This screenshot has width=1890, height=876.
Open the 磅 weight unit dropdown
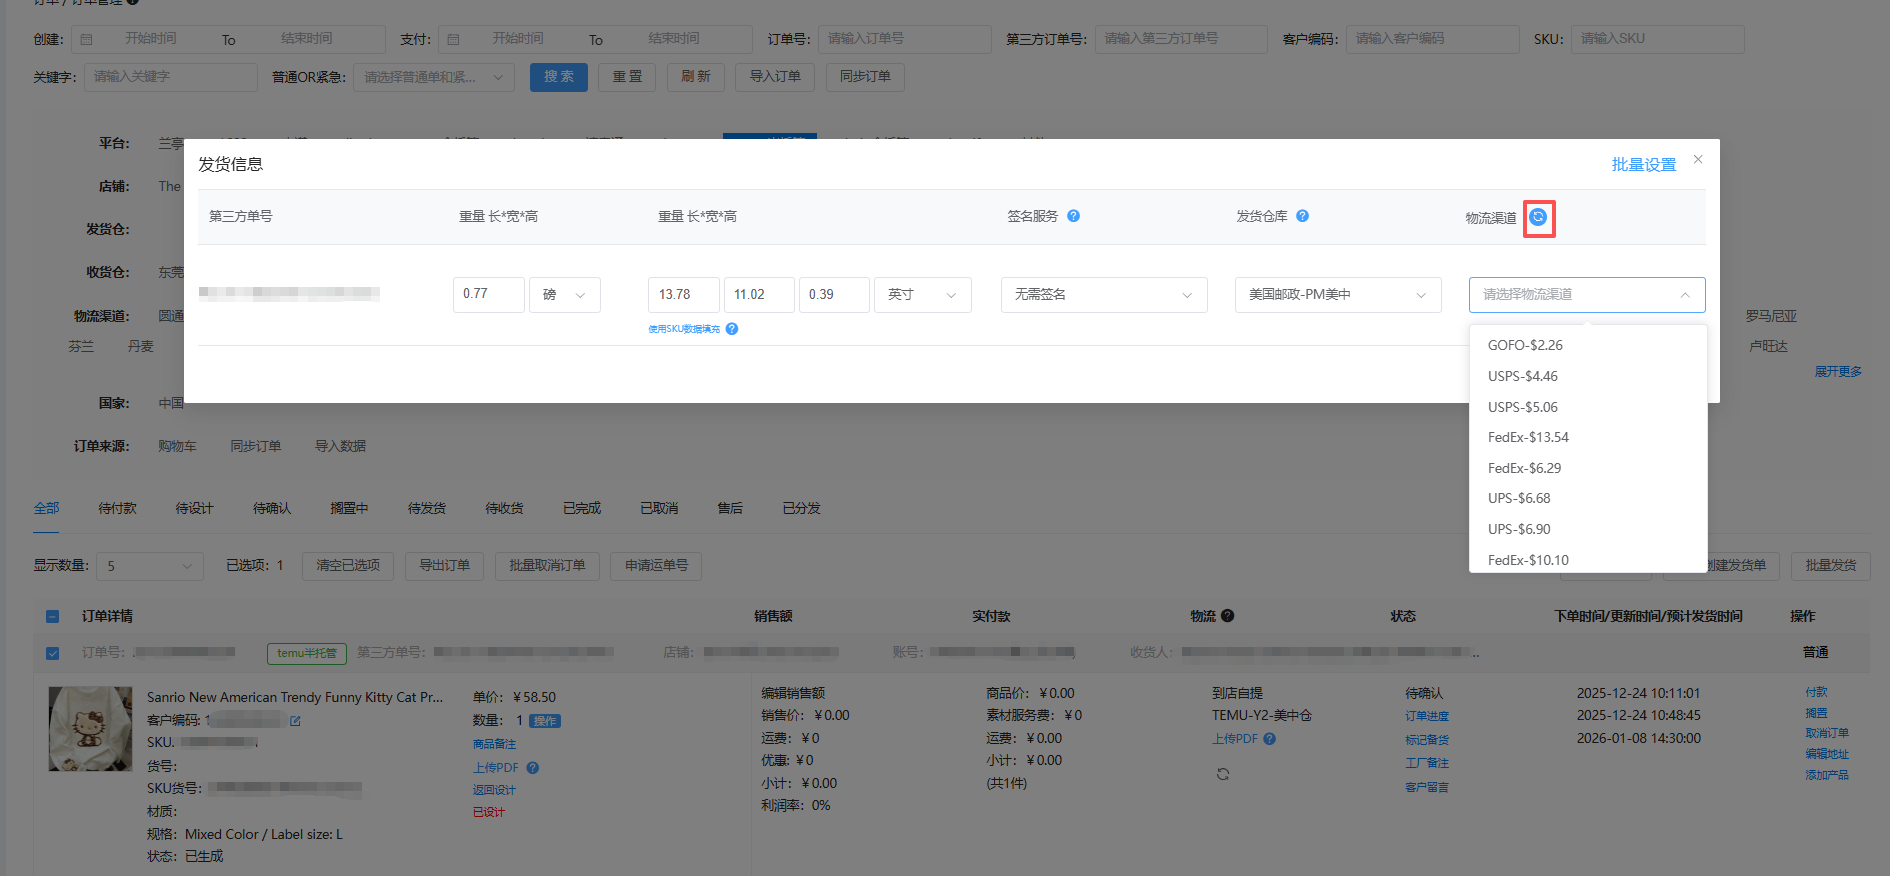click(564, 295)
